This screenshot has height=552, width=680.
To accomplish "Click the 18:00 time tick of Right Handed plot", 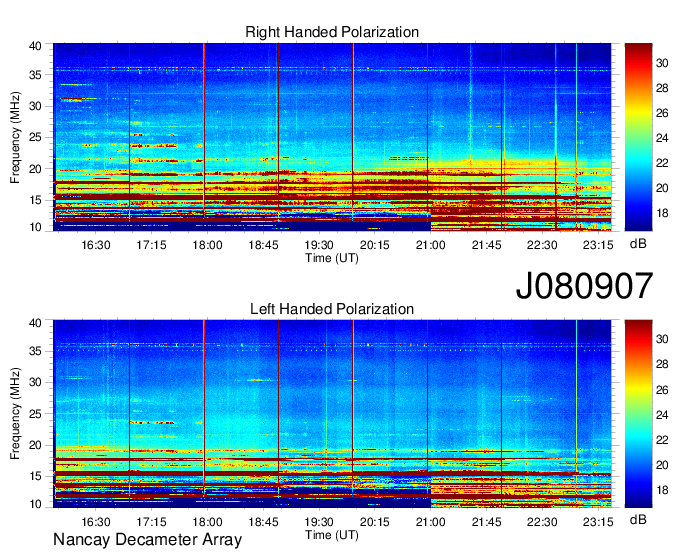I will (207, 245).
